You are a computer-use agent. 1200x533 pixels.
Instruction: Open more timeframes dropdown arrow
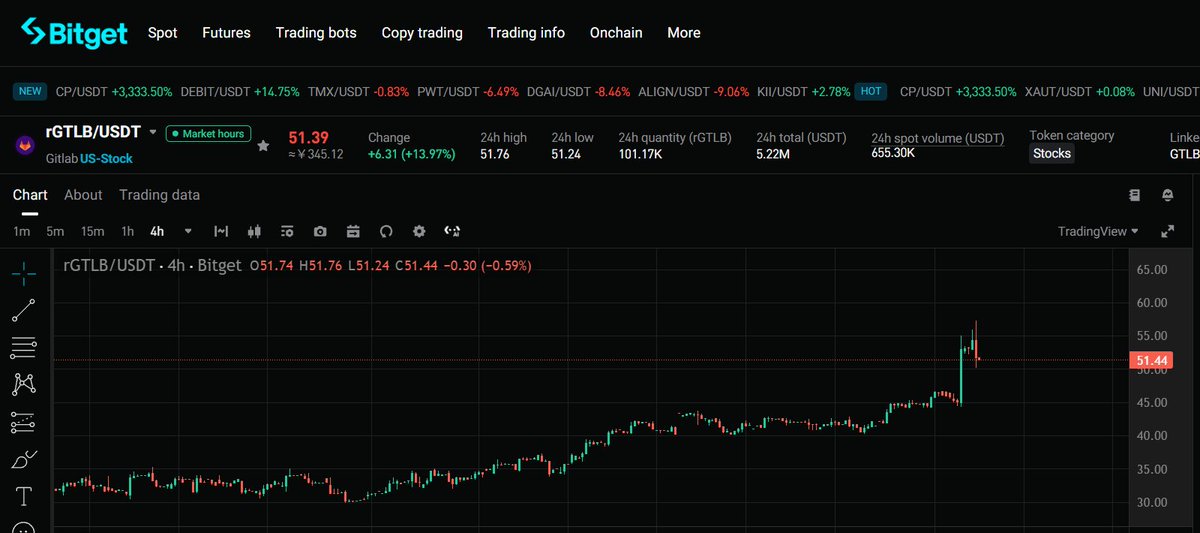[x=188, y=231]
